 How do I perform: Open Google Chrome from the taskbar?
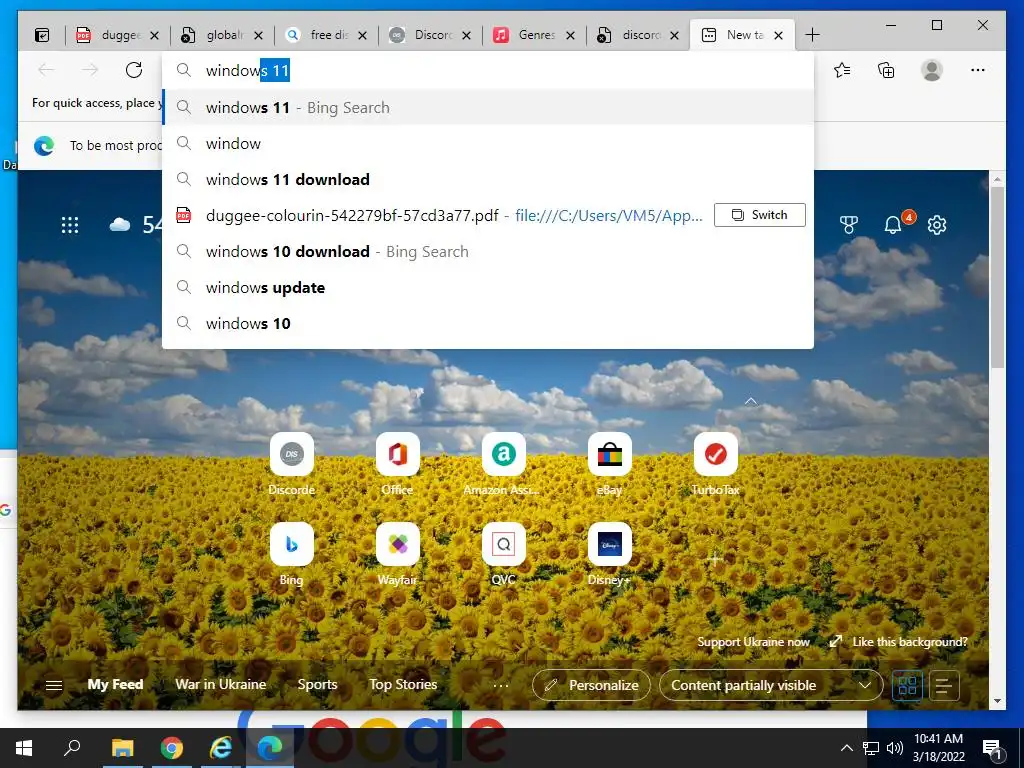(x=172, y=748)
